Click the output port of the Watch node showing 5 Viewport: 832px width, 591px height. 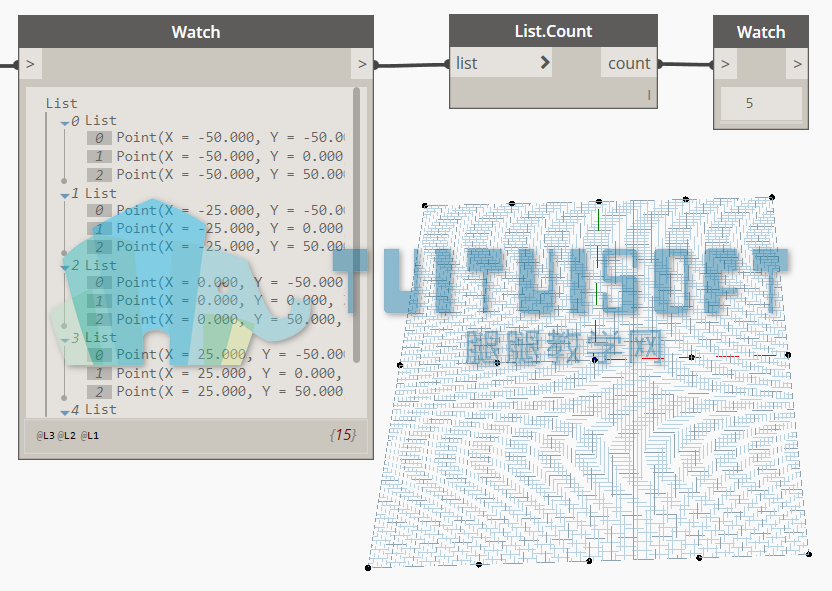click(797, 64)
